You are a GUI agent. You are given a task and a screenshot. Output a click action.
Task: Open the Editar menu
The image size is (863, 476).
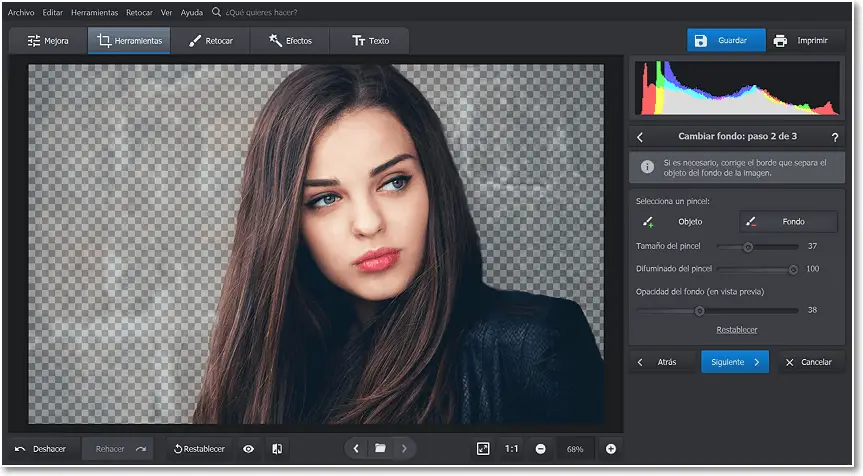pos(52,12)
